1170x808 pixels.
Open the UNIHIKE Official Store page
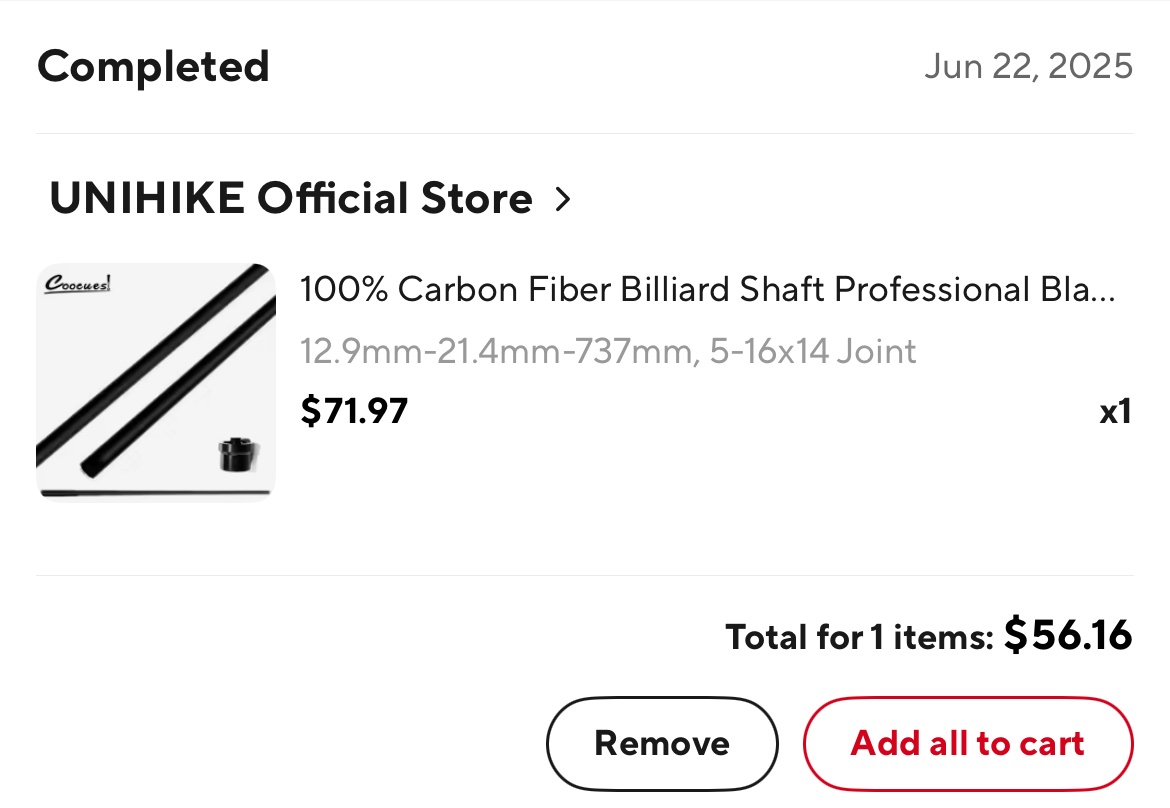click(x=290, y=199)
